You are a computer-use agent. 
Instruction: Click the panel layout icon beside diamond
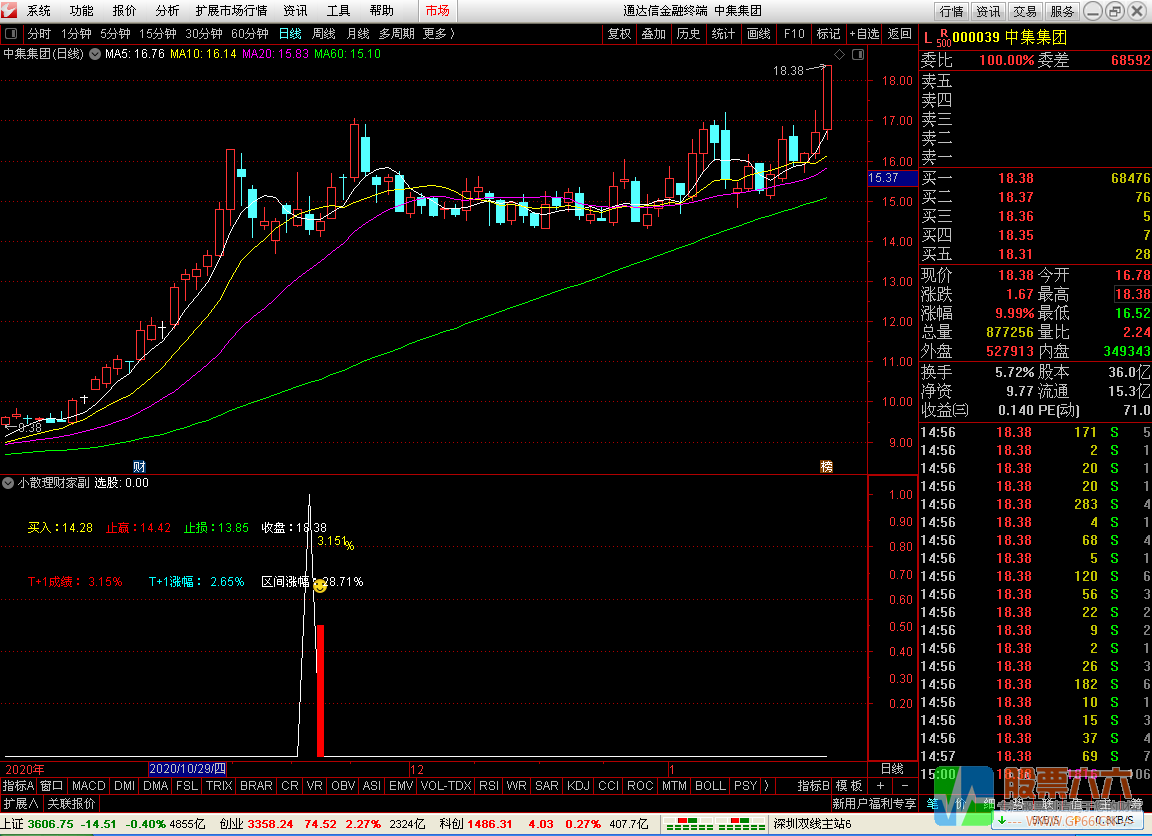(x=856, y=54)
